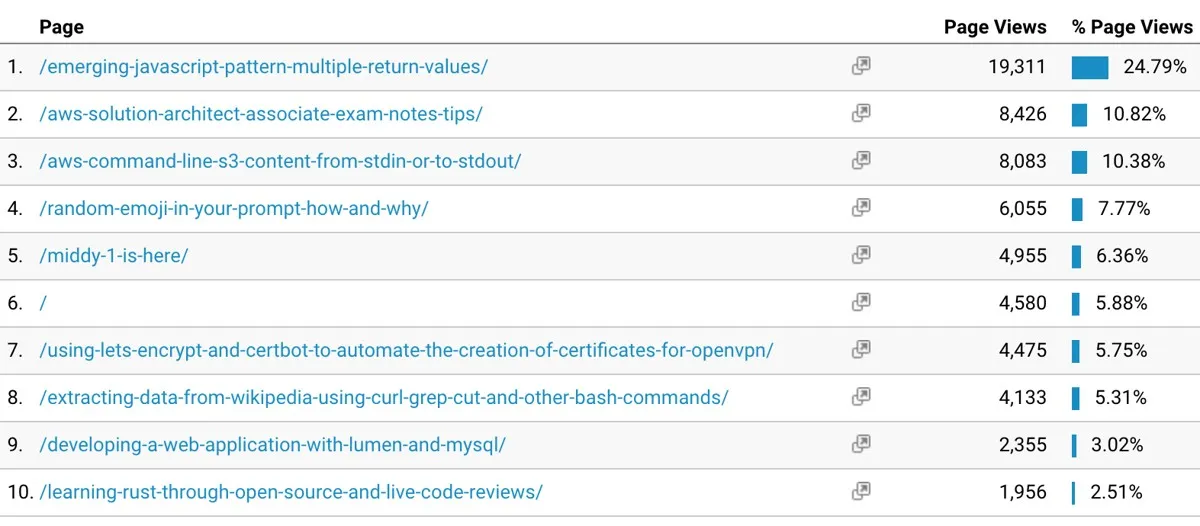Screen dimensions: 1200x526
Task: Sort by the Page Views column header
Action: tap(994, 27)
